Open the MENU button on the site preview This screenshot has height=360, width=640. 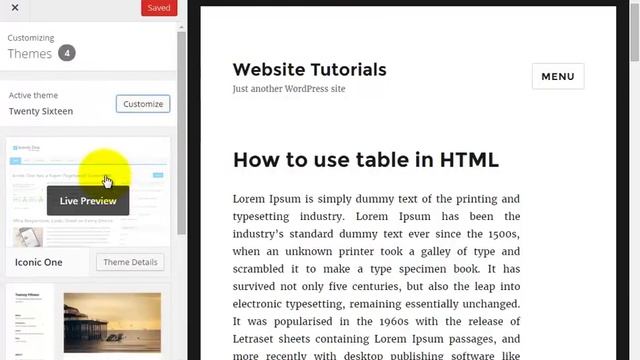(558, 76)
